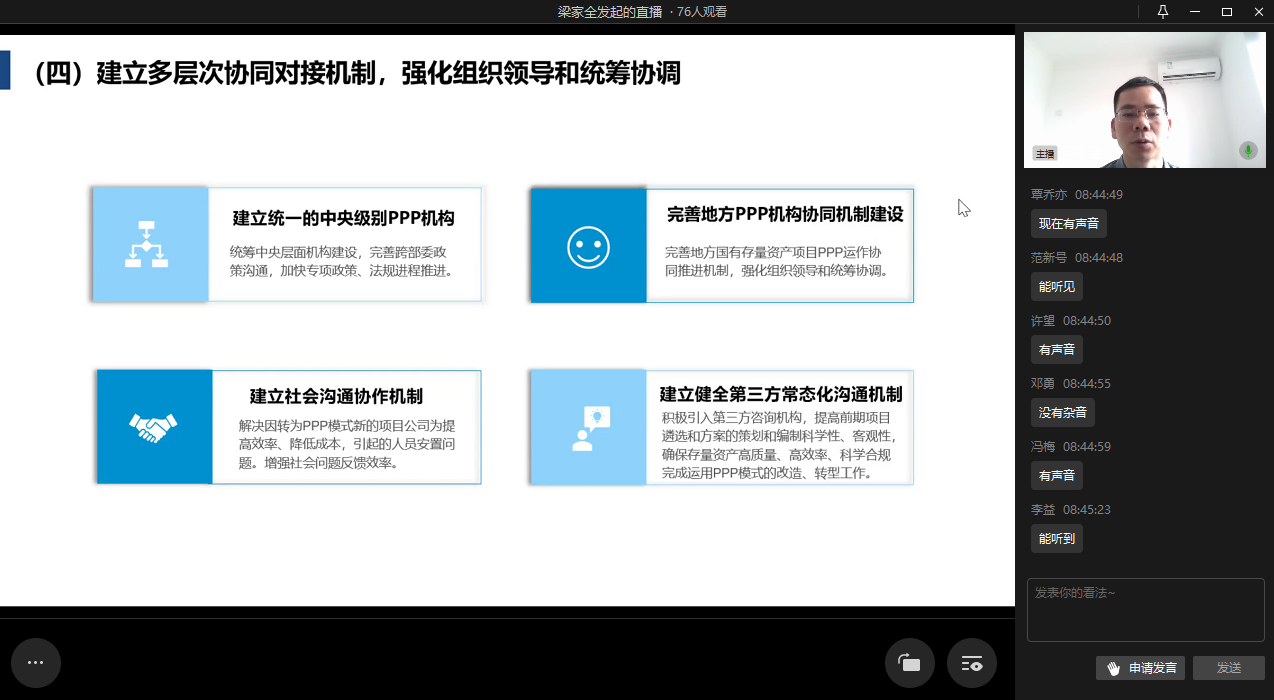The height and width of the screenshot is (700, 1274).
Task: Minimize the live stream window
Action: (1194, 12)
